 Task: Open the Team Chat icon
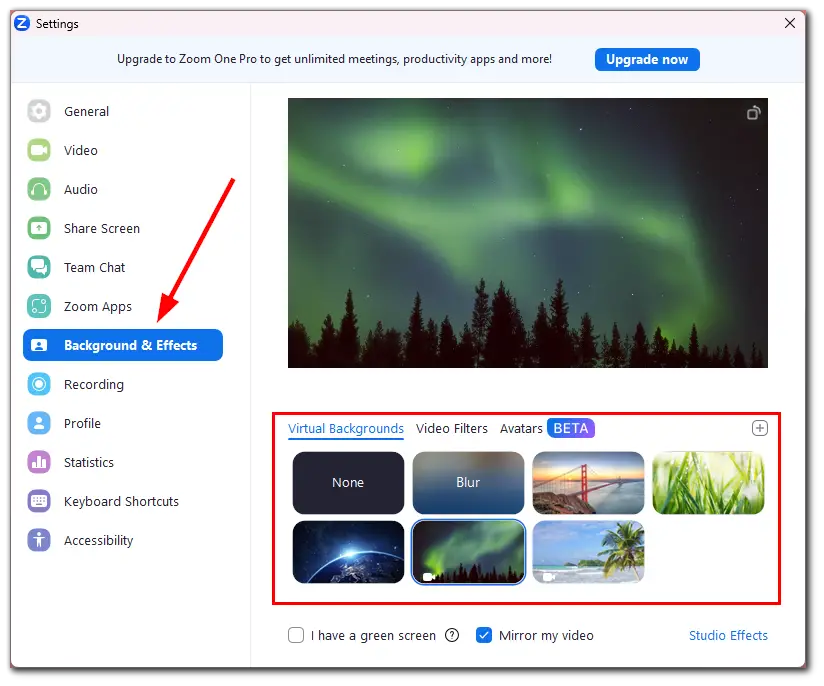click(39, 268)
